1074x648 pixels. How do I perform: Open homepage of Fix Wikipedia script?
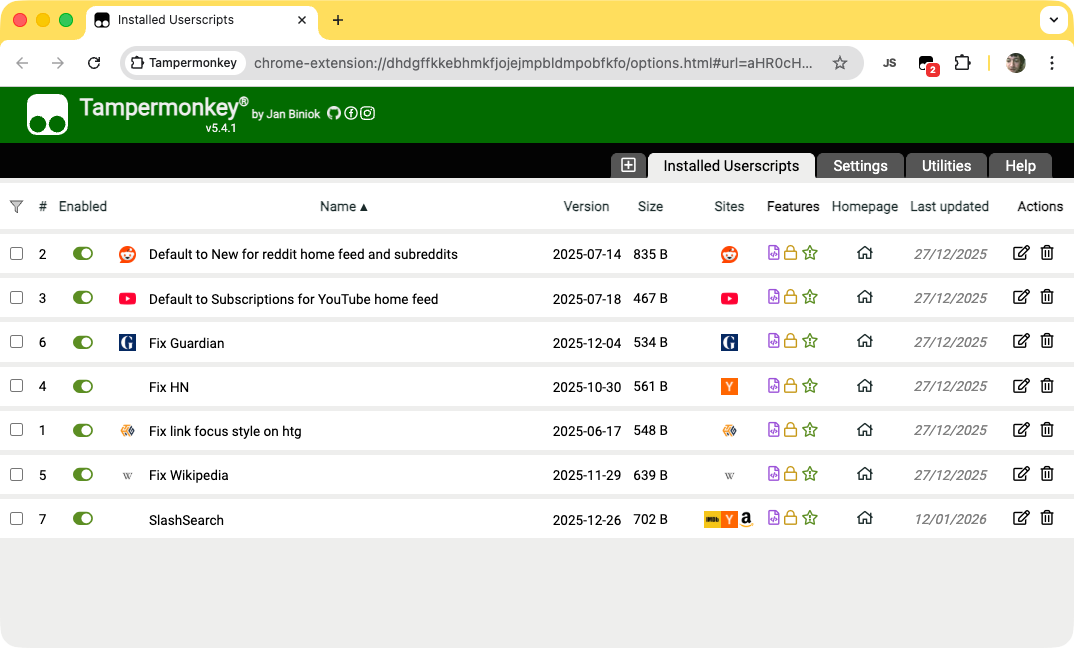pos(864,474)
